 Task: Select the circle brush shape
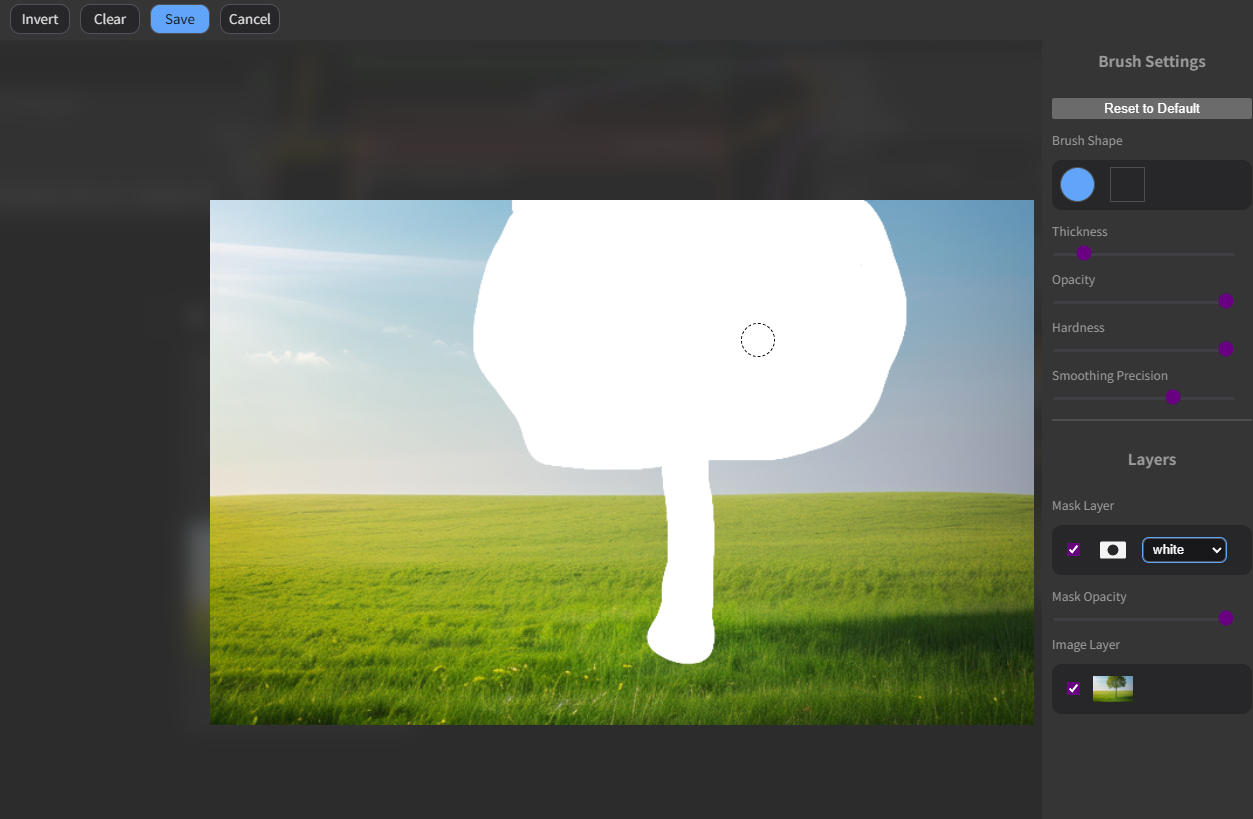(1077, 185)
